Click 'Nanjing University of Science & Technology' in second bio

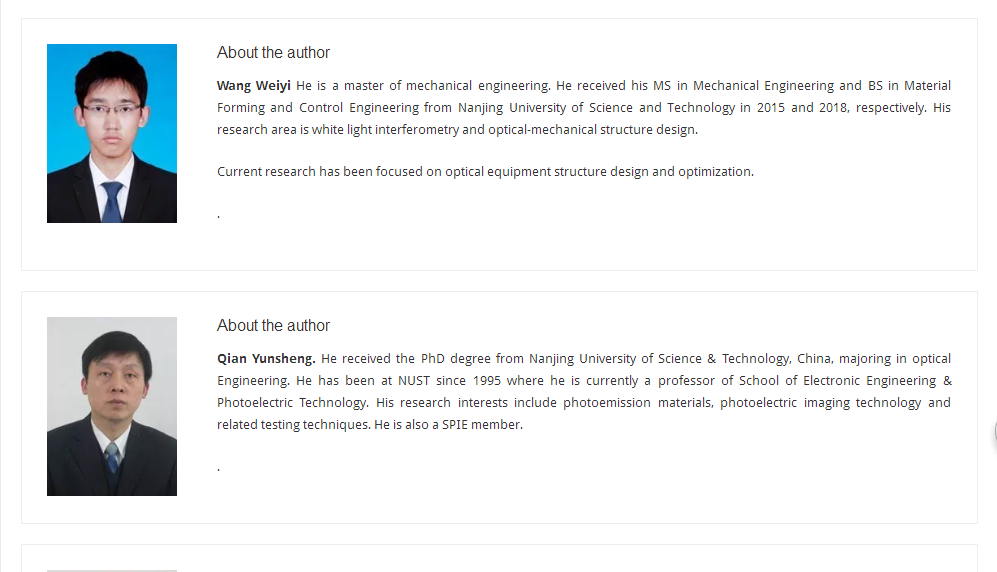pos(659,359)
